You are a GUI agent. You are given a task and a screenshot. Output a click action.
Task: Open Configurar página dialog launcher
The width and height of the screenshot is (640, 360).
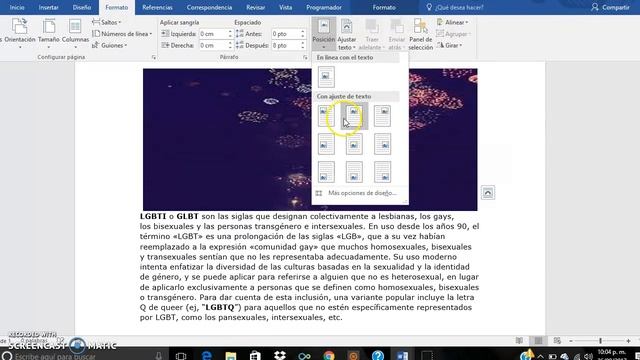click(154, 58)
